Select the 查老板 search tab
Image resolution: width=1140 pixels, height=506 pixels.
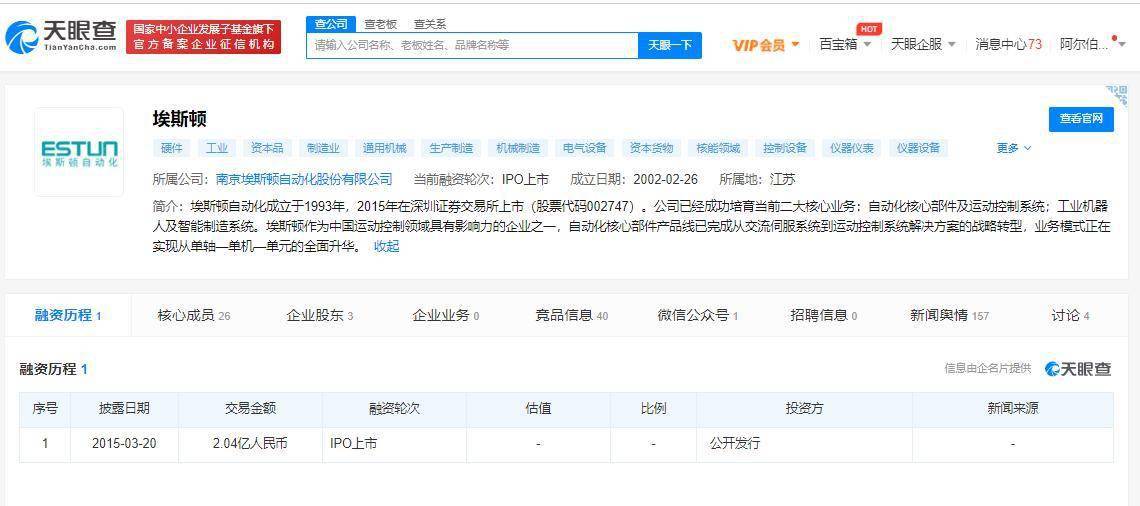pyautogui.click(x=380, y=24)
